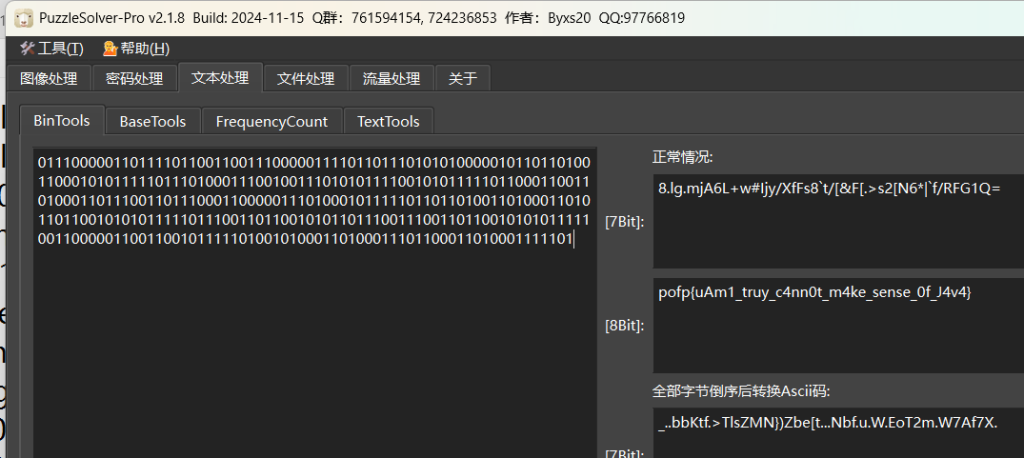This screenshot has height=458, width=1024.
Task: Click the 全部字节倒序后转换Ascii码 label
Action: pyautogui.click(x=741, y=390)
